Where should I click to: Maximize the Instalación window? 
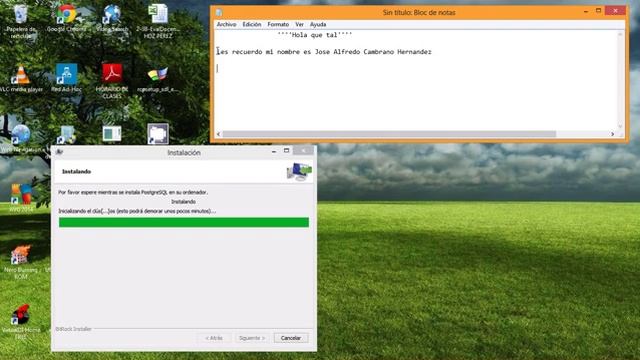tap(287, 151)
